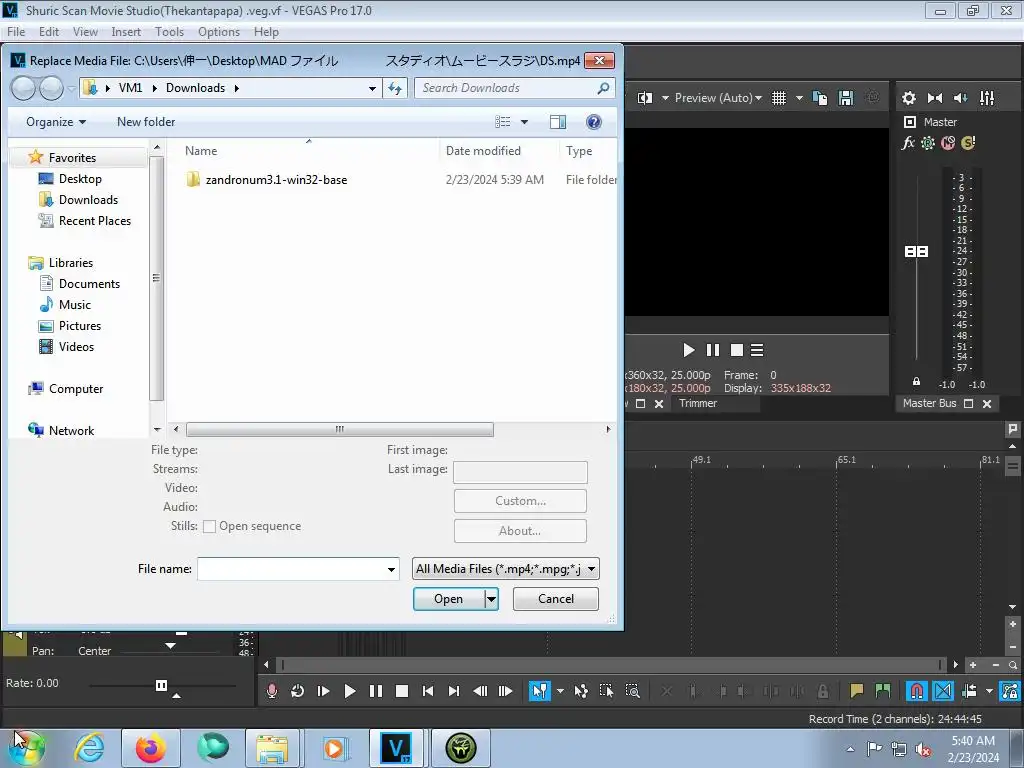Expand the File name history dropdown

[x=391, y=569]
